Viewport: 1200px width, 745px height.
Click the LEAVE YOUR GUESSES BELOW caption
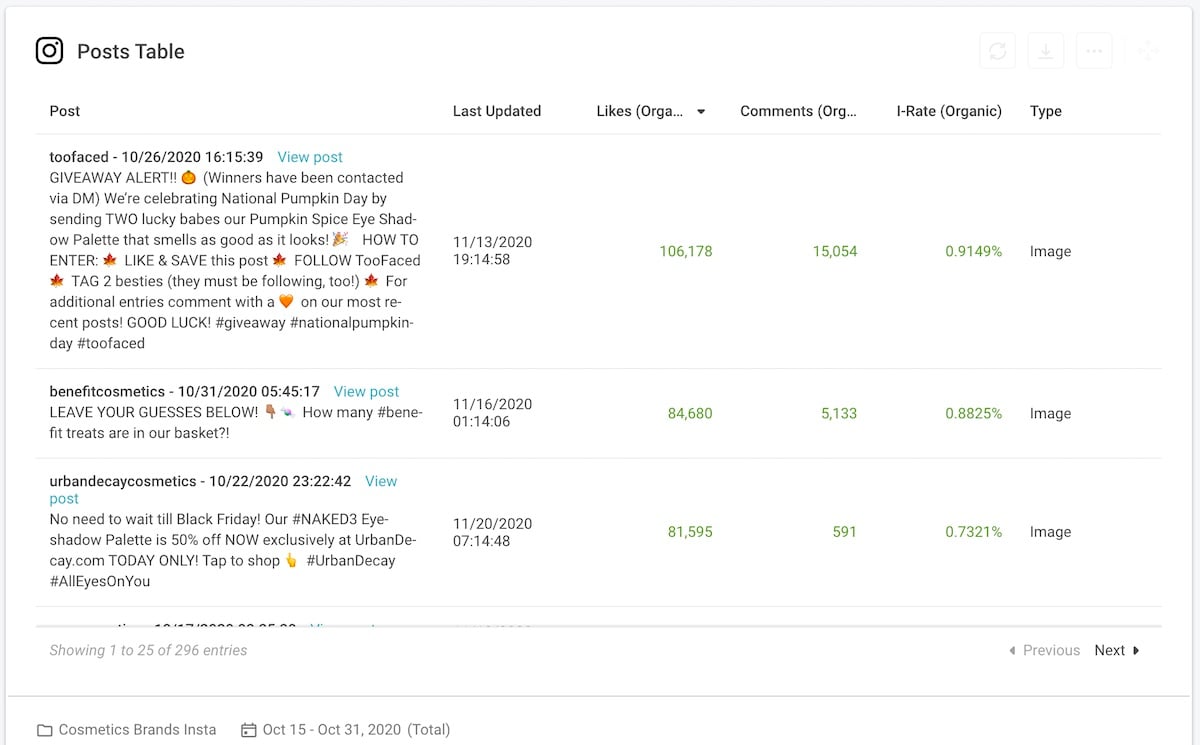click(x=237, y=424)
